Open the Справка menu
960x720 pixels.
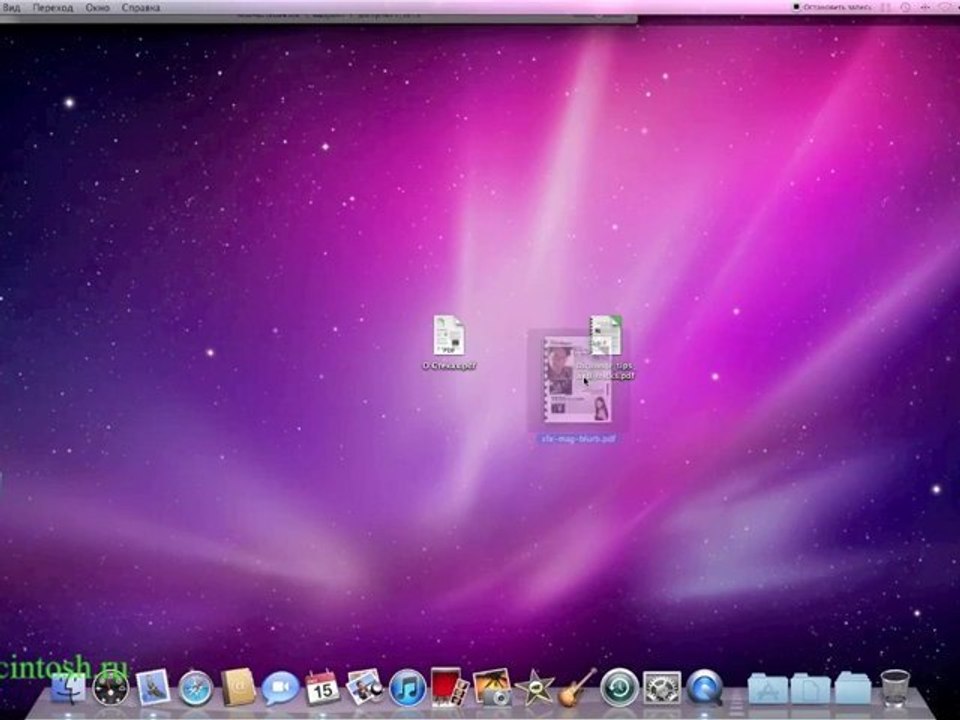coord(141,7)
